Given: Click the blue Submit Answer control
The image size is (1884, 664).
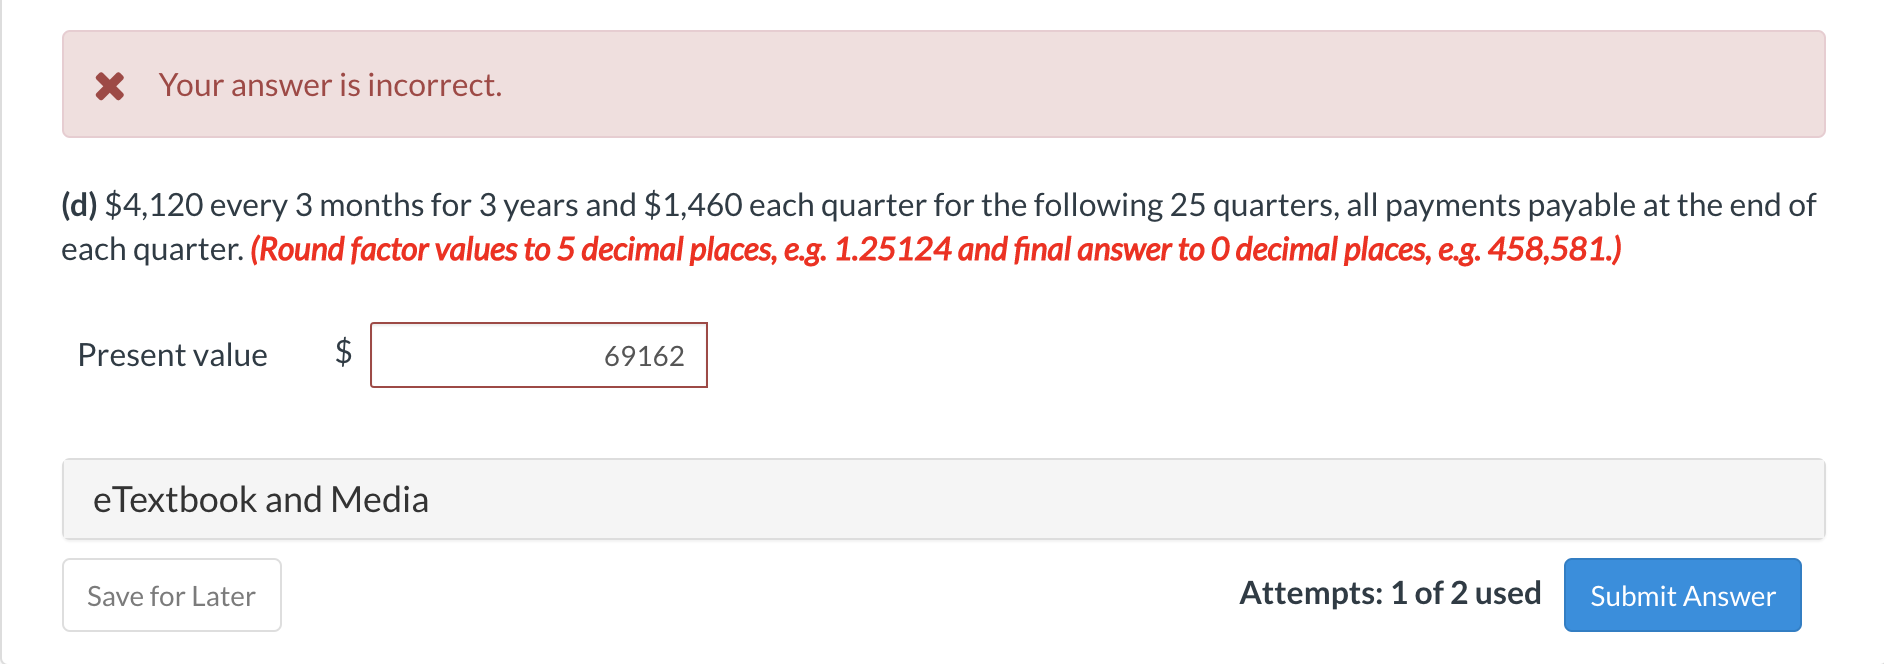Looking at the screenshot, I should [1682, 595].
